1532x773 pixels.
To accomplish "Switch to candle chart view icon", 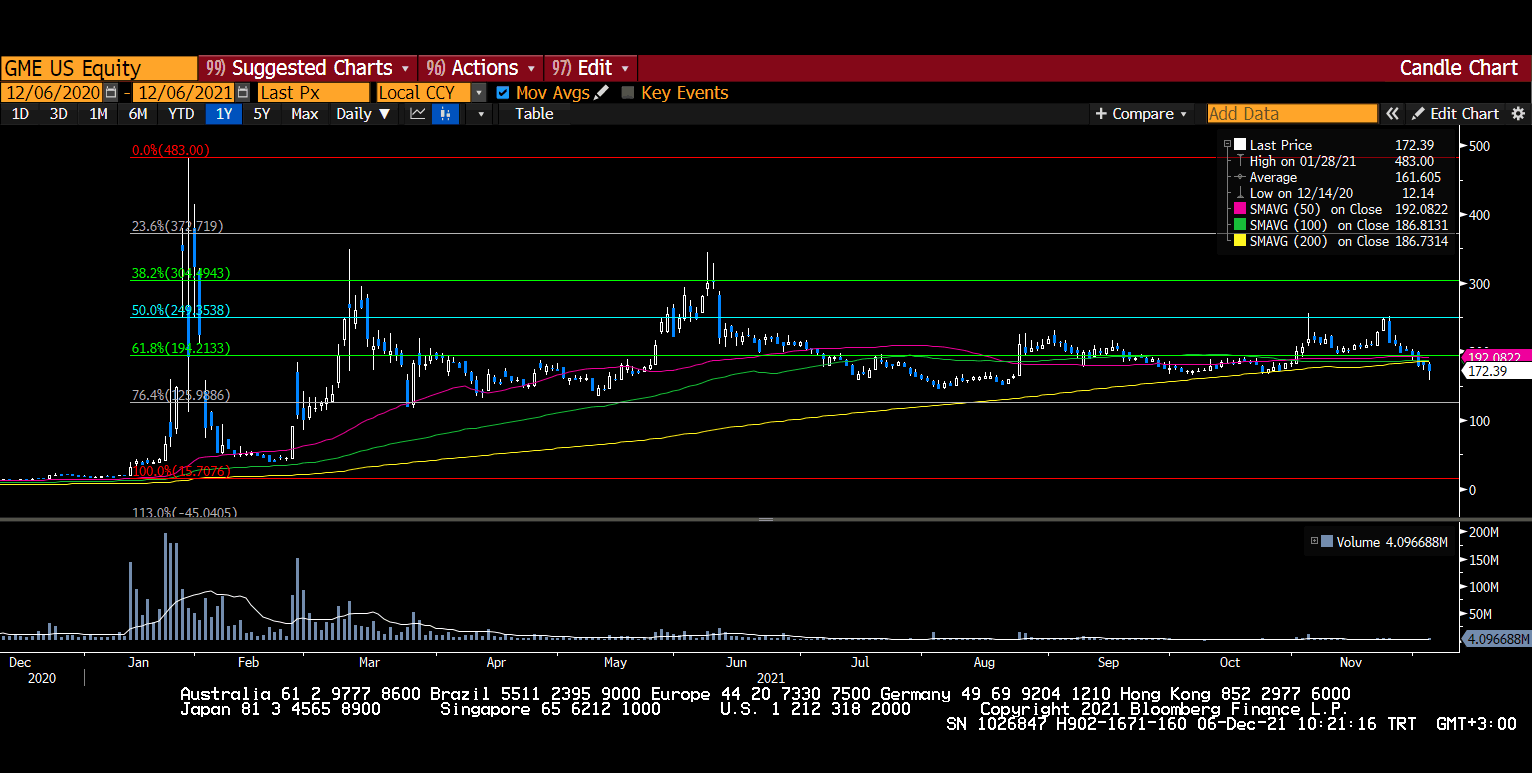I will pos(446,113).
